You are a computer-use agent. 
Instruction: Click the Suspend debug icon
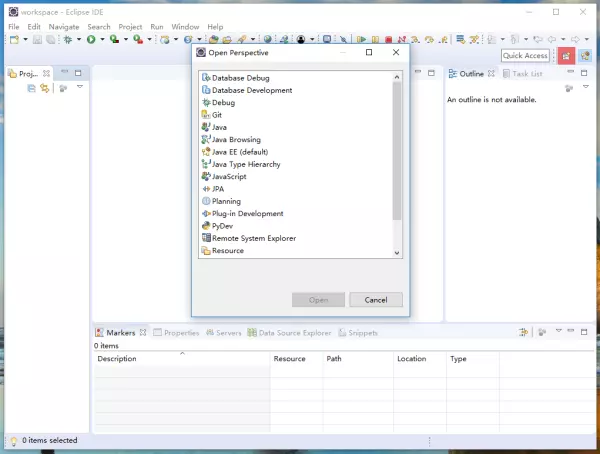click(375, 39)
